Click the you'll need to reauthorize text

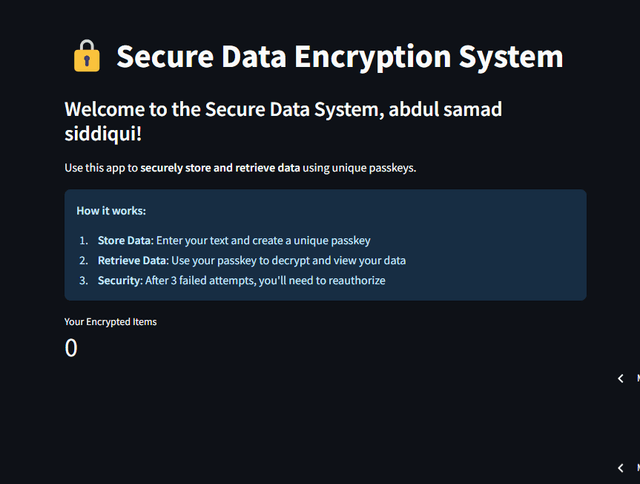(322, 281)
